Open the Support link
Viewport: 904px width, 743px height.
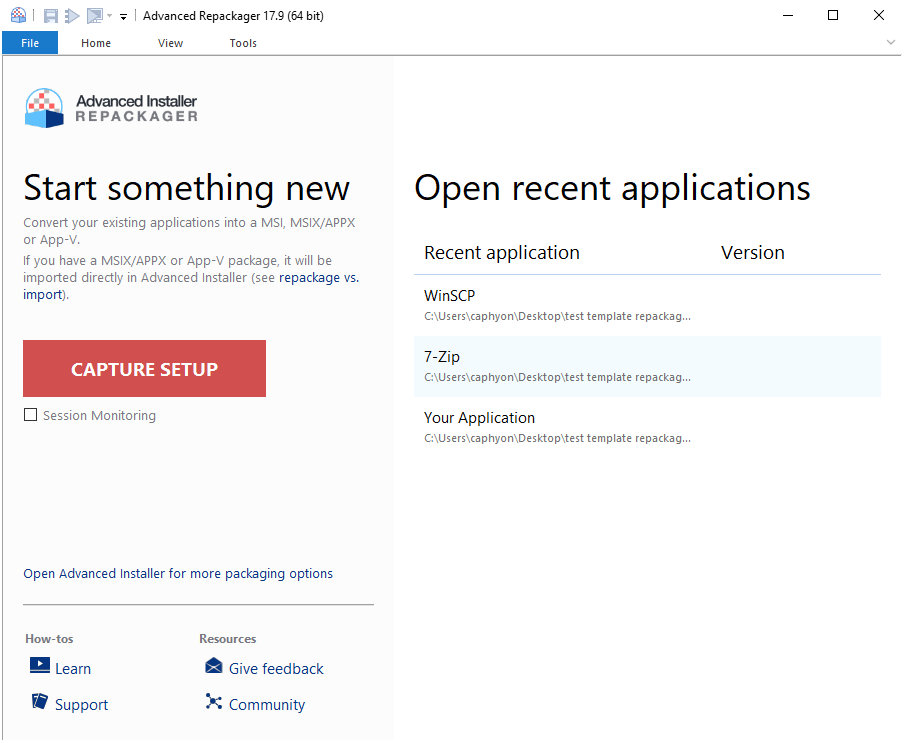81,704
